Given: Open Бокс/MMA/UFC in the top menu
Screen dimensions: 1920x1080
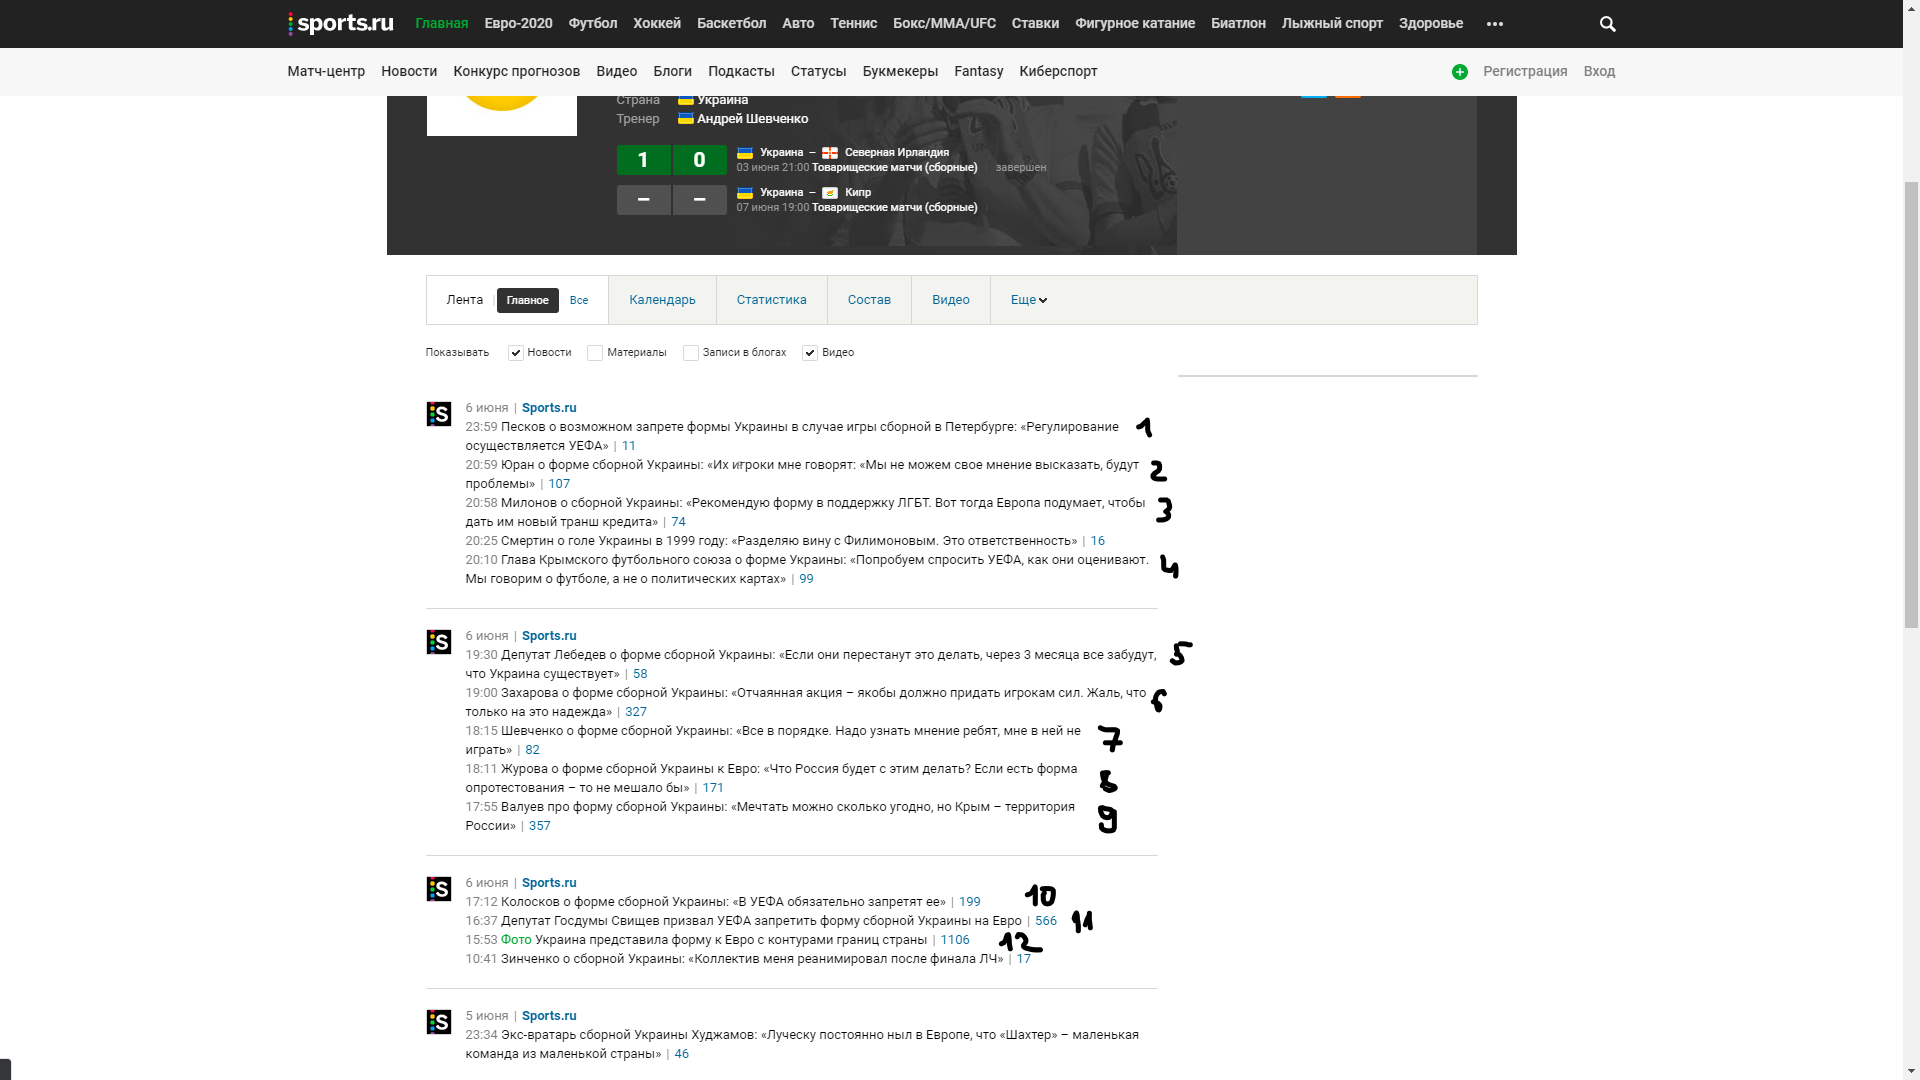Looking at the screenshot, I should 944,24.
